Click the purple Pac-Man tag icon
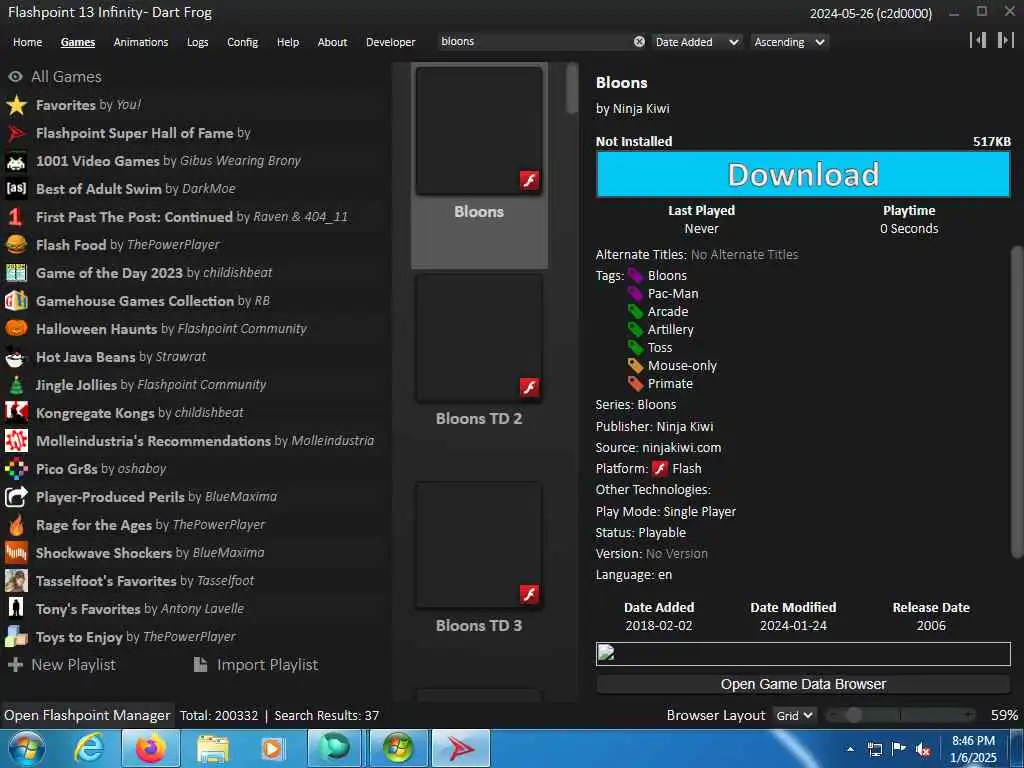The height and width of the screenshot is (768, 1024). pyautogui.click(x=635, y=294)
